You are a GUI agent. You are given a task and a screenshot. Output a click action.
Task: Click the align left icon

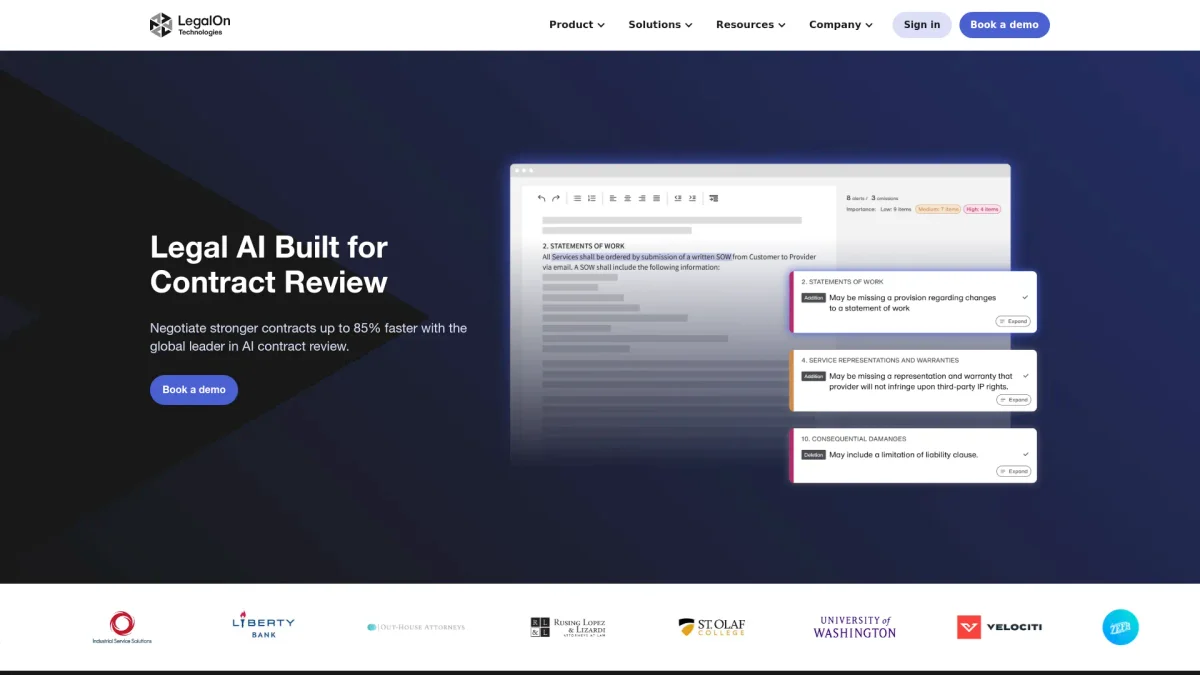[x=613, y=198]
